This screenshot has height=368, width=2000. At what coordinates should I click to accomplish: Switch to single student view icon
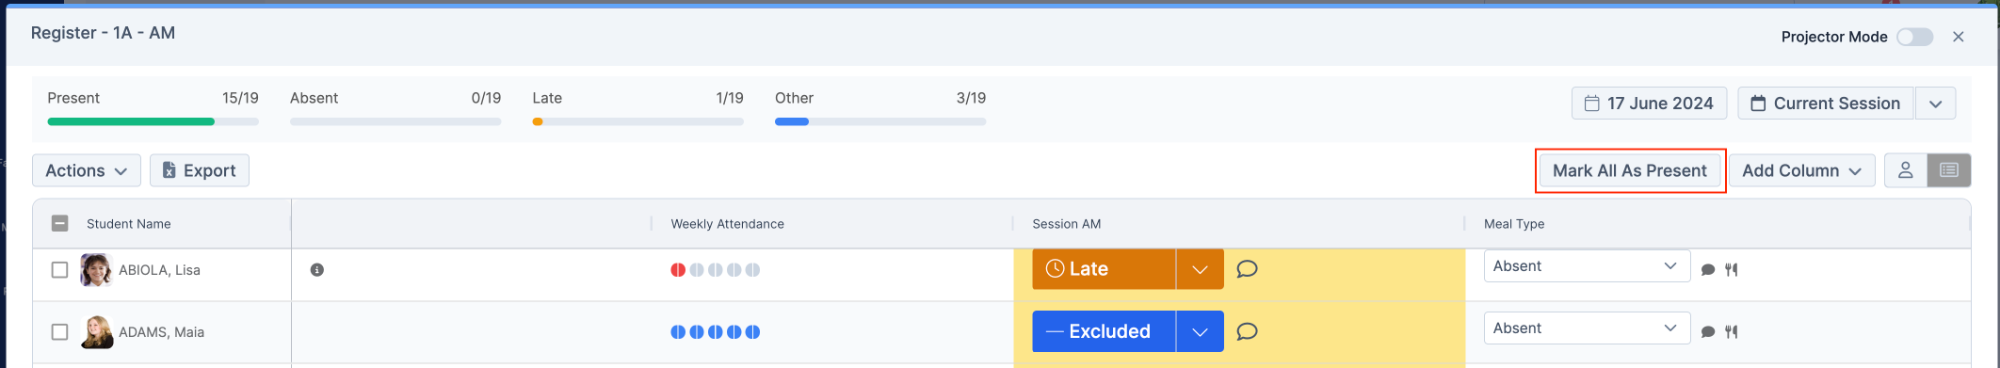[1905, 171]
